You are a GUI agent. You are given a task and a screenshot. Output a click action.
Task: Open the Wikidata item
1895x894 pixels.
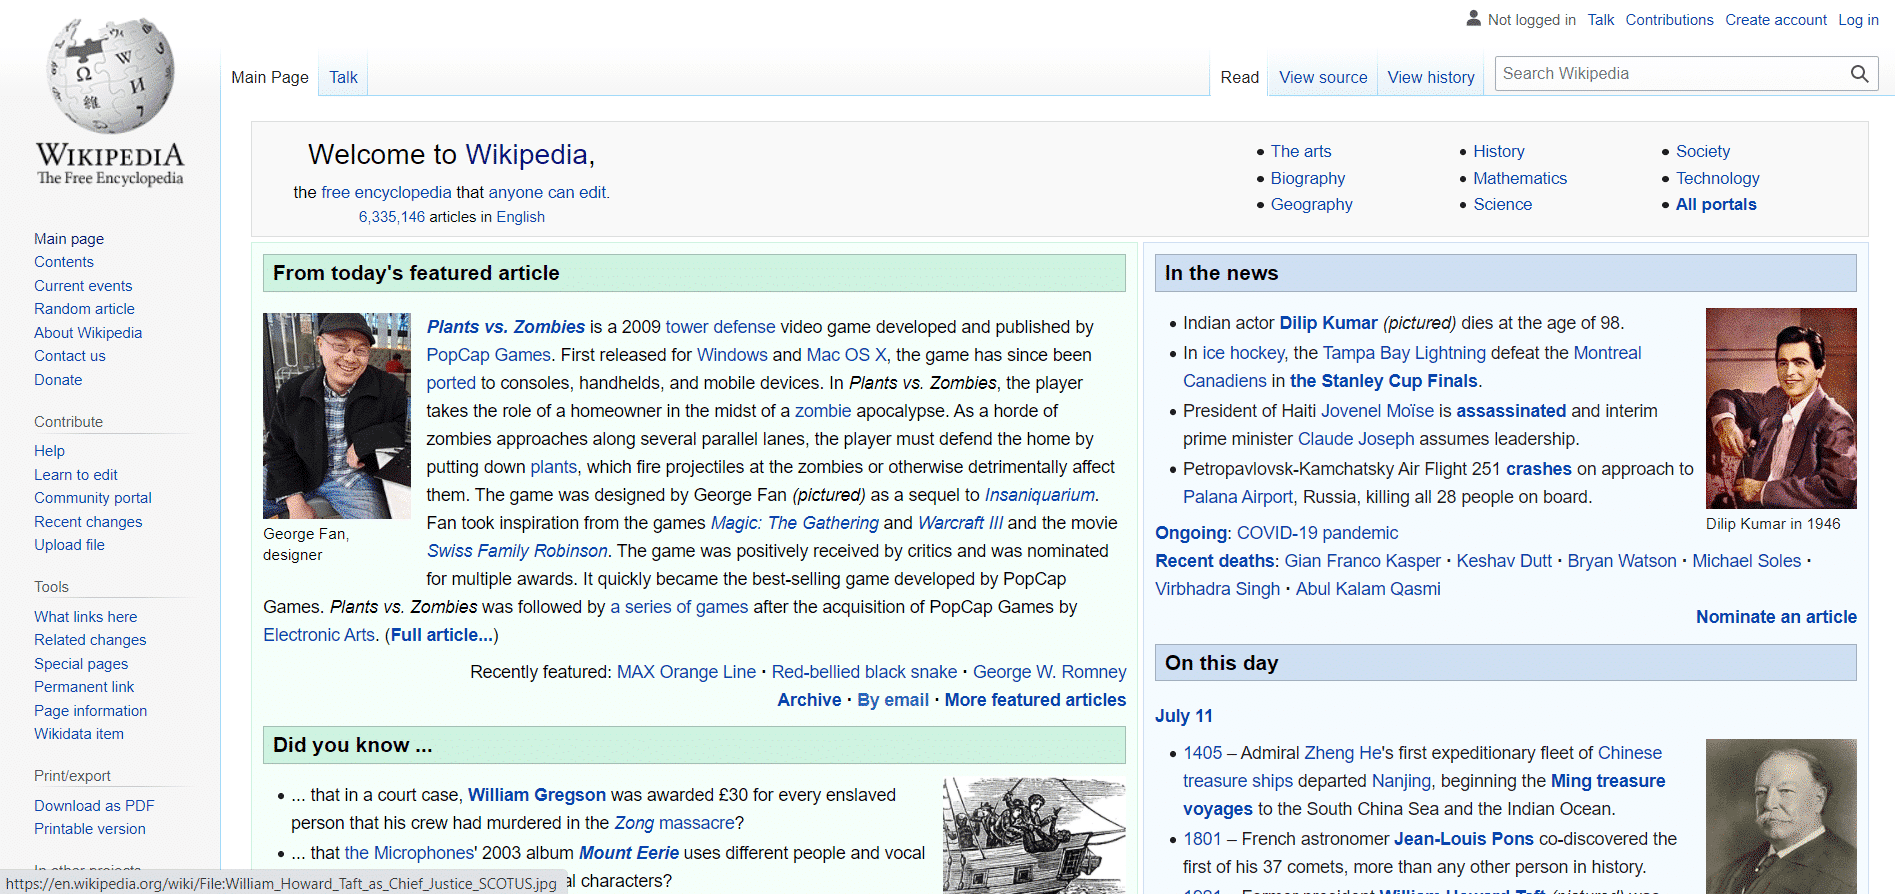coord(79,734)
